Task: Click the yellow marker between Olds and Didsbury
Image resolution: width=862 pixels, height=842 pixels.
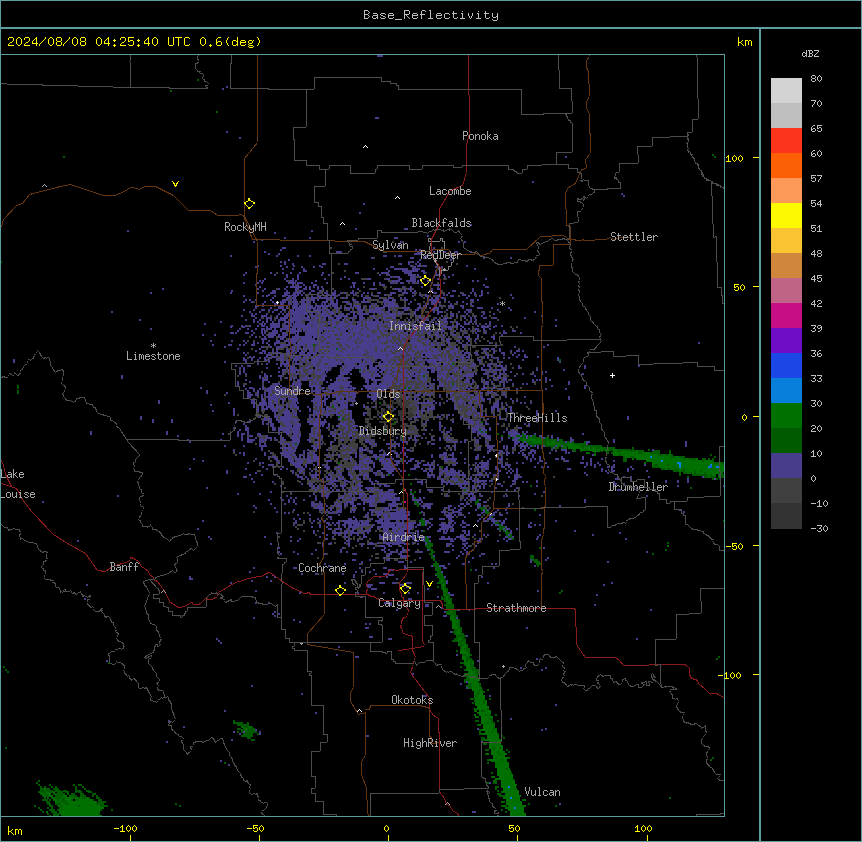Action: point(388,417)
